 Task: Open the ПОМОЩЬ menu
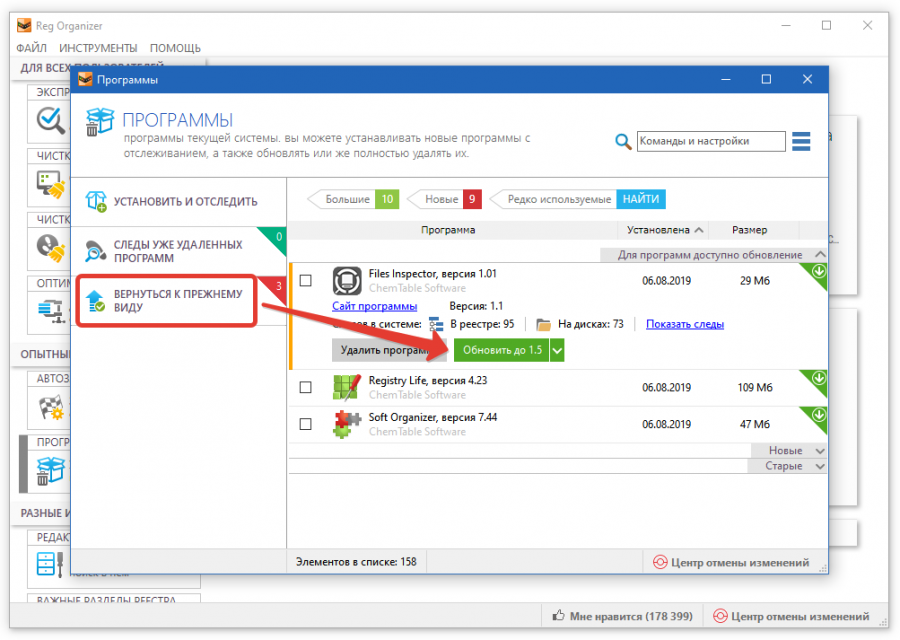point(175,48)
